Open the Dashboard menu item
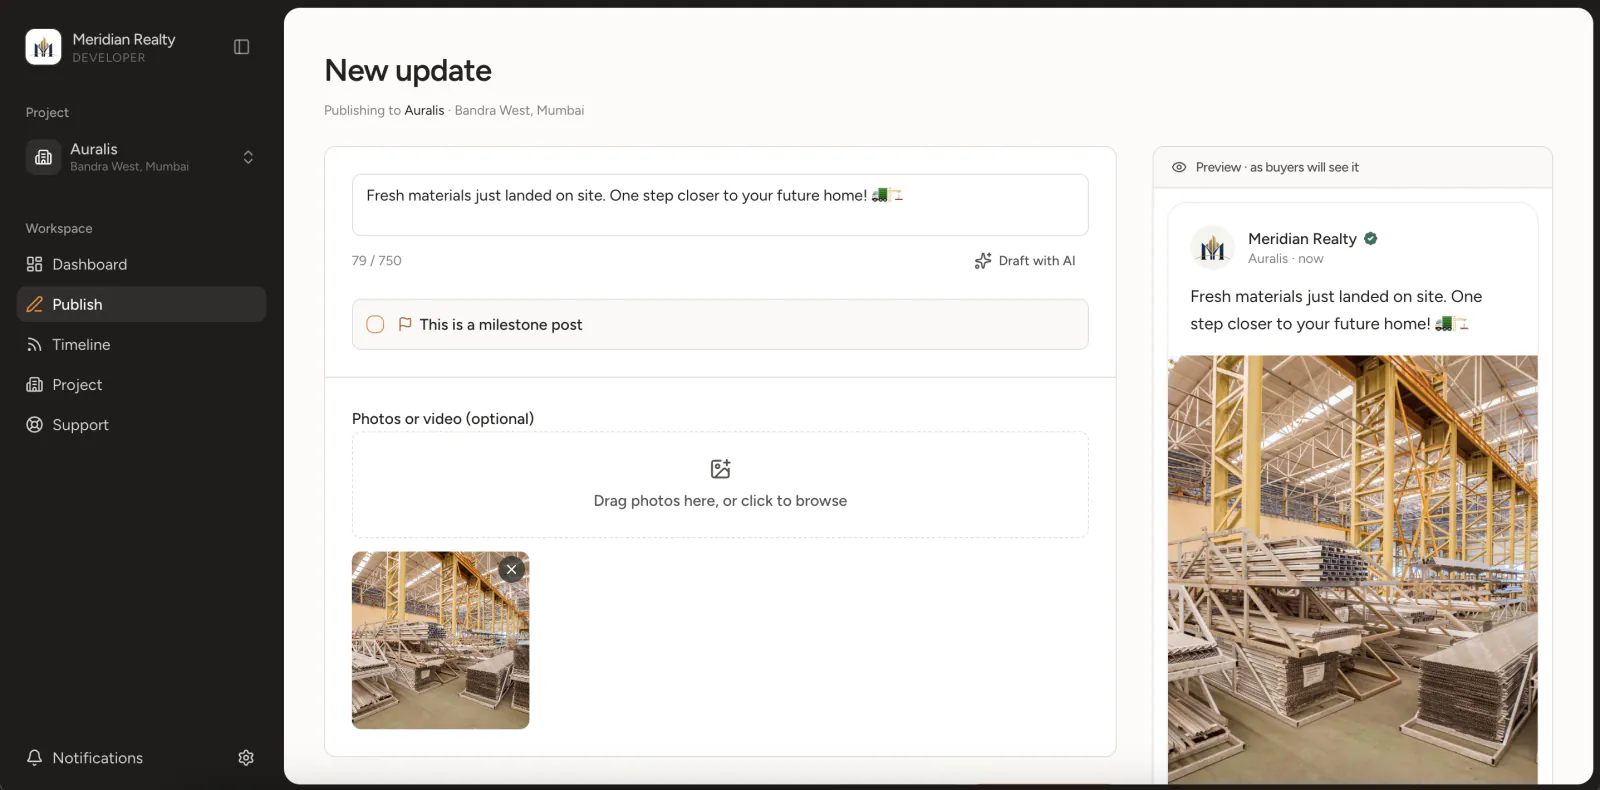The width and height of the screenshot is (1600, 790). [x=141, y=264]
